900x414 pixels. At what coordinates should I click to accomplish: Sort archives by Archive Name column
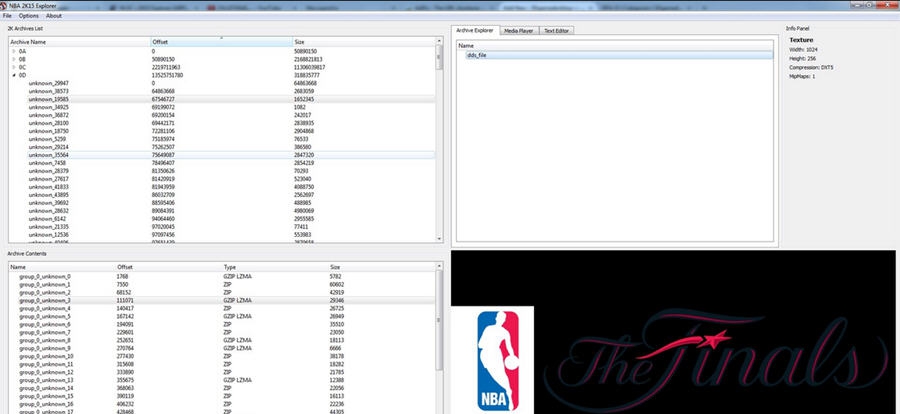[x=79, y=42]
